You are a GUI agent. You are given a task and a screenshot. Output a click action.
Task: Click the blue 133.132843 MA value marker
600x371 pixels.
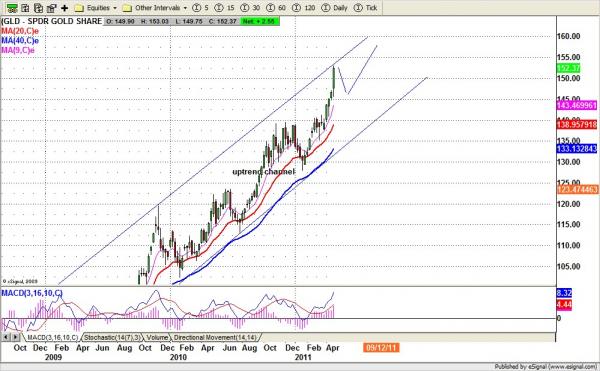[577, 148]
